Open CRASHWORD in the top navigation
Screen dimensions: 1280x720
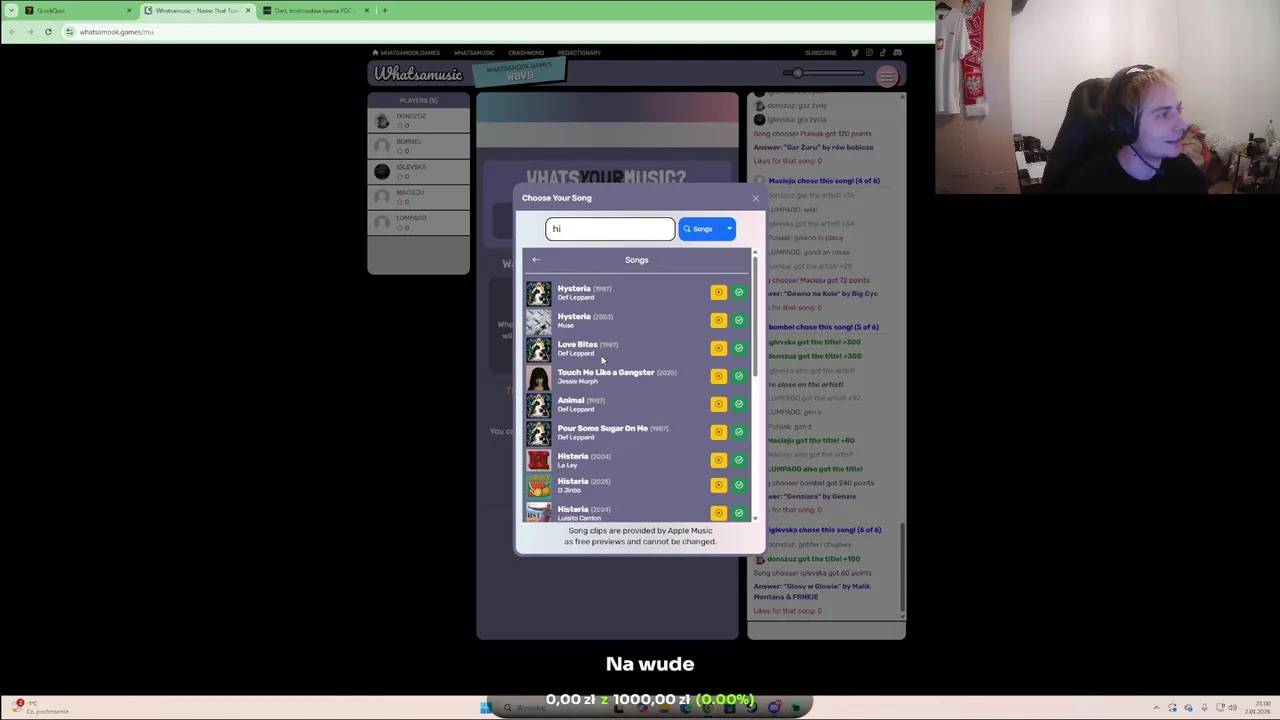pyautogui.click(x=526, y=53)
